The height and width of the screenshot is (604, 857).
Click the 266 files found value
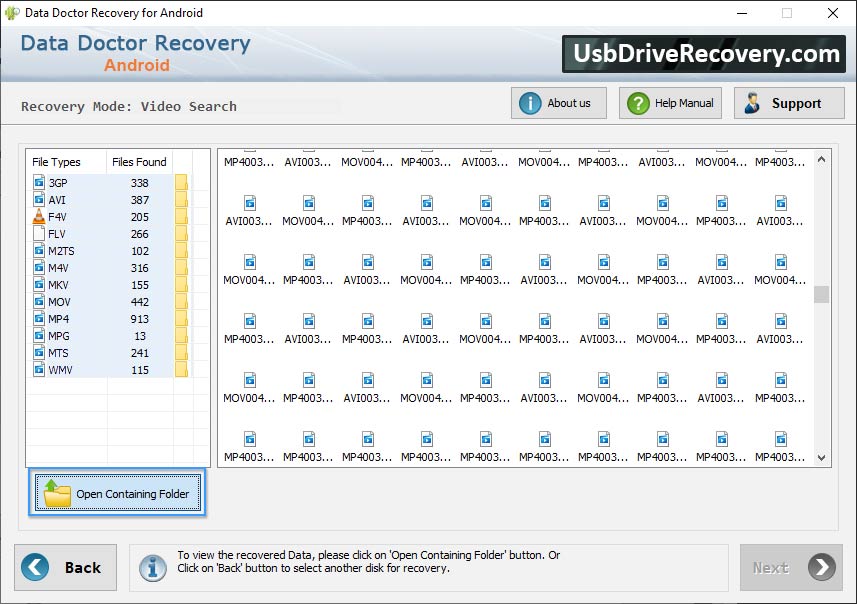139,234
